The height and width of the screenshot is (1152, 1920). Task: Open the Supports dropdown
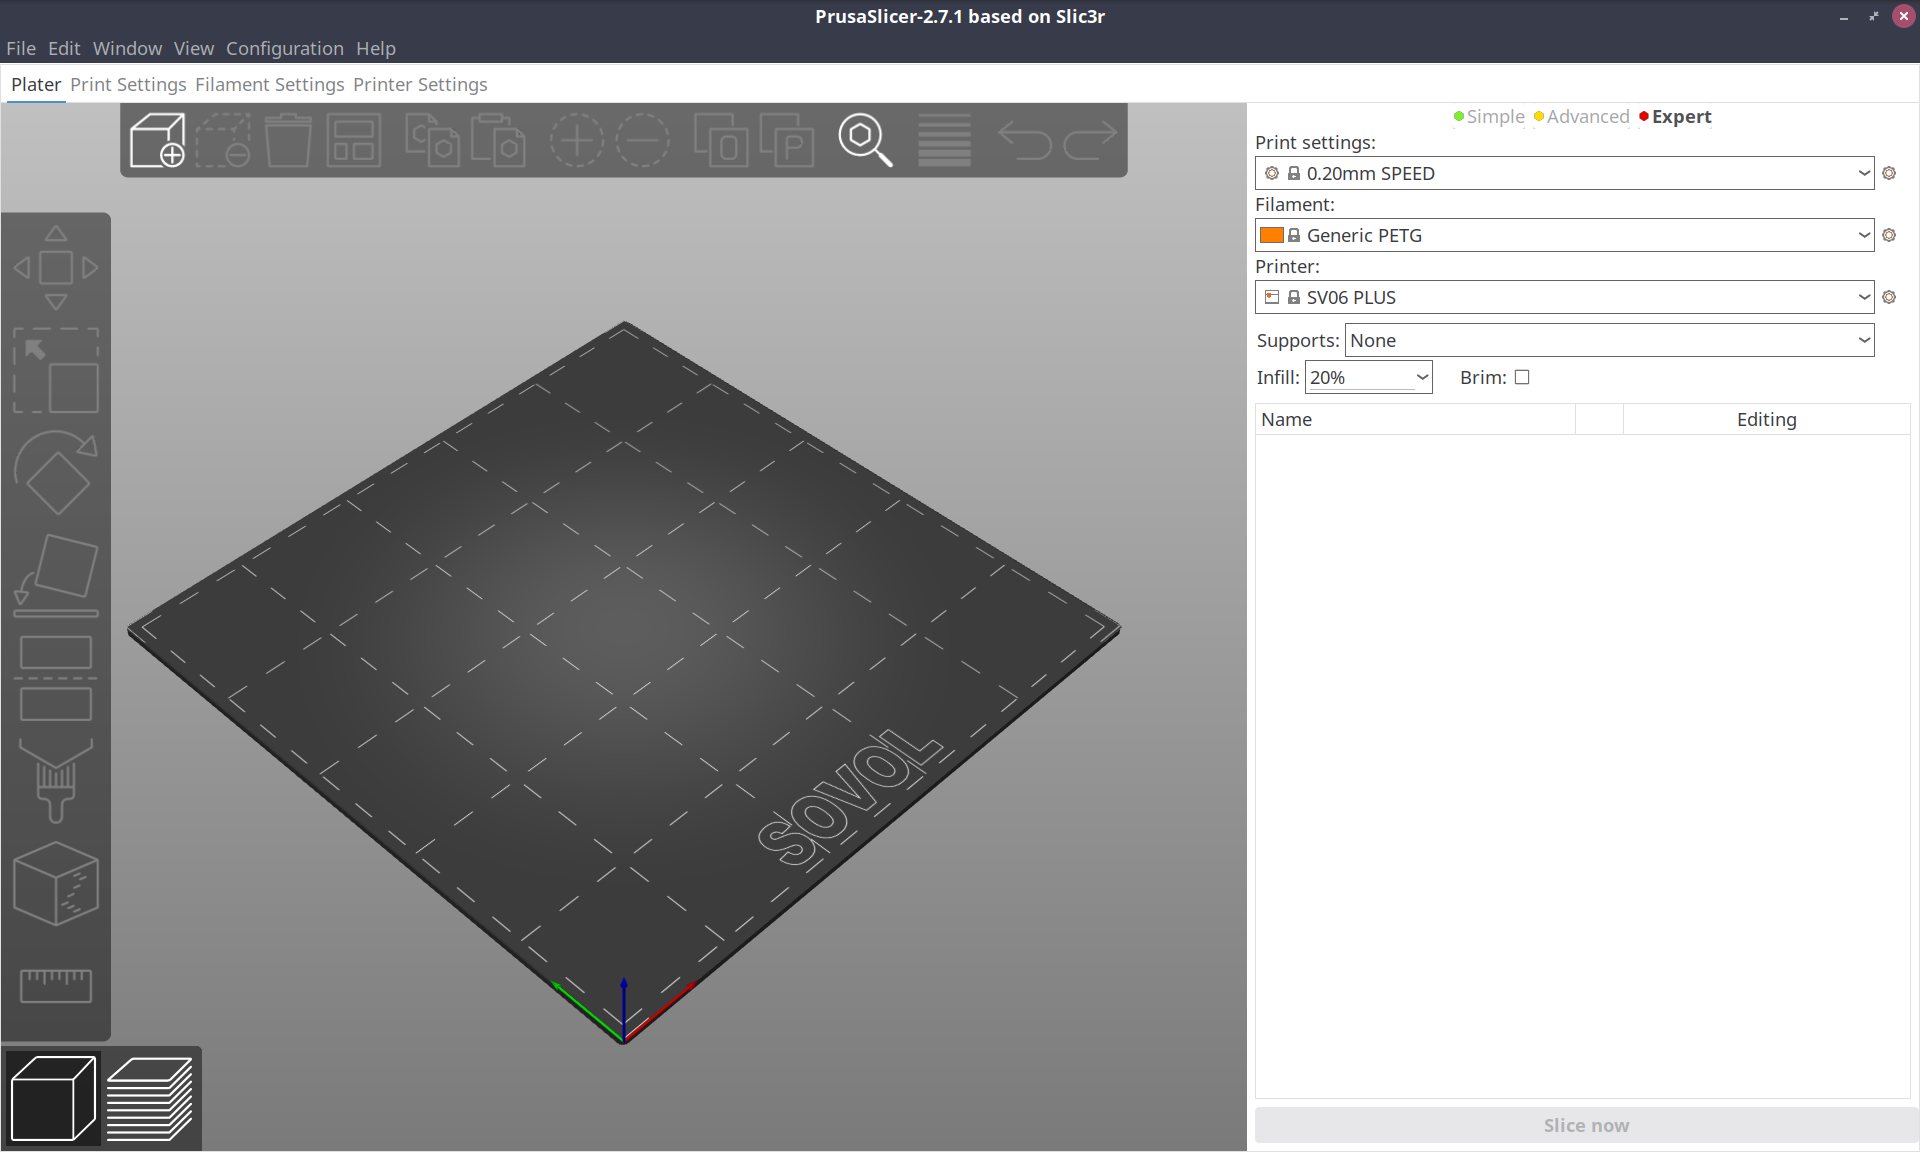point(1609,340)
